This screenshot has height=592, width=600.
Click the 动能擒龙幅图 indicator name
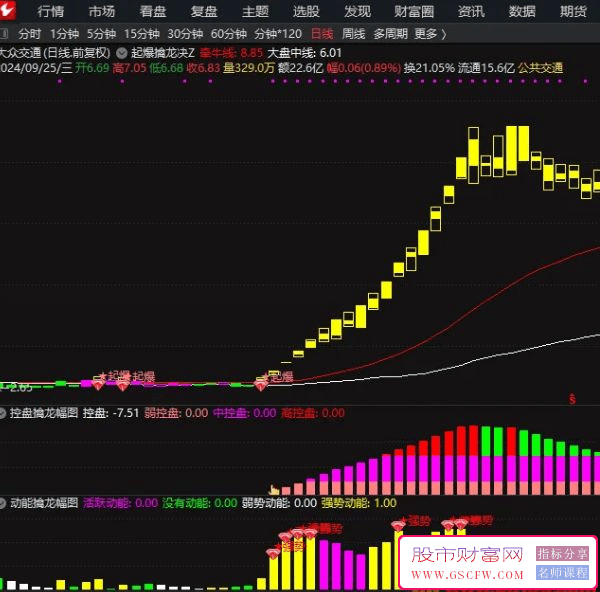point(44,503)
